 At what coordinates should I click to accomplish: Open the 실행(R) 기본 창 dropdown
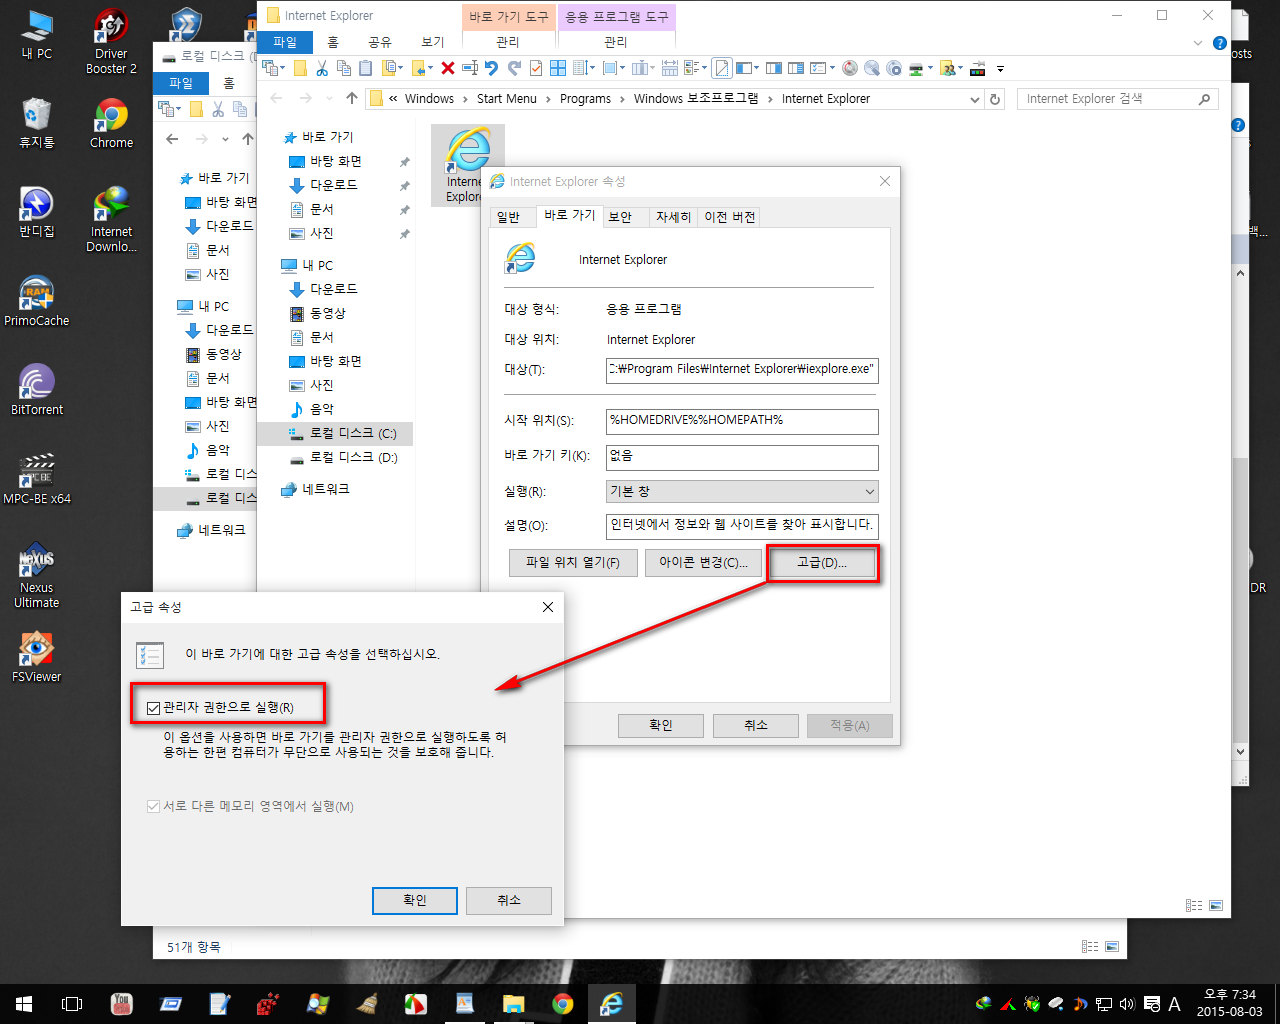point(742,491)
